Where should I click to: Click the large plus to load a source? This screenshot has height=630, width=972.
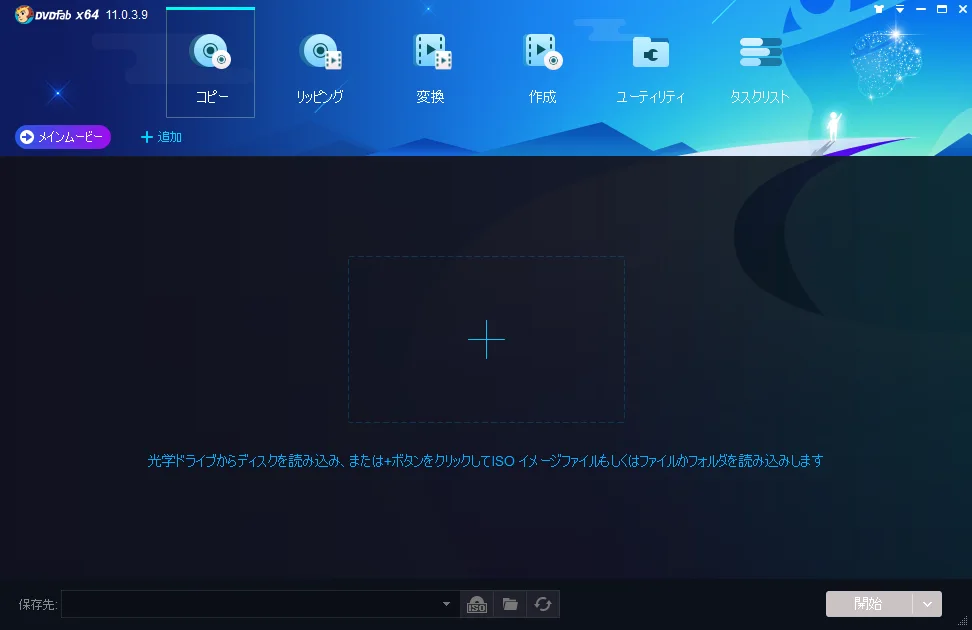click(x=486, y=340)
